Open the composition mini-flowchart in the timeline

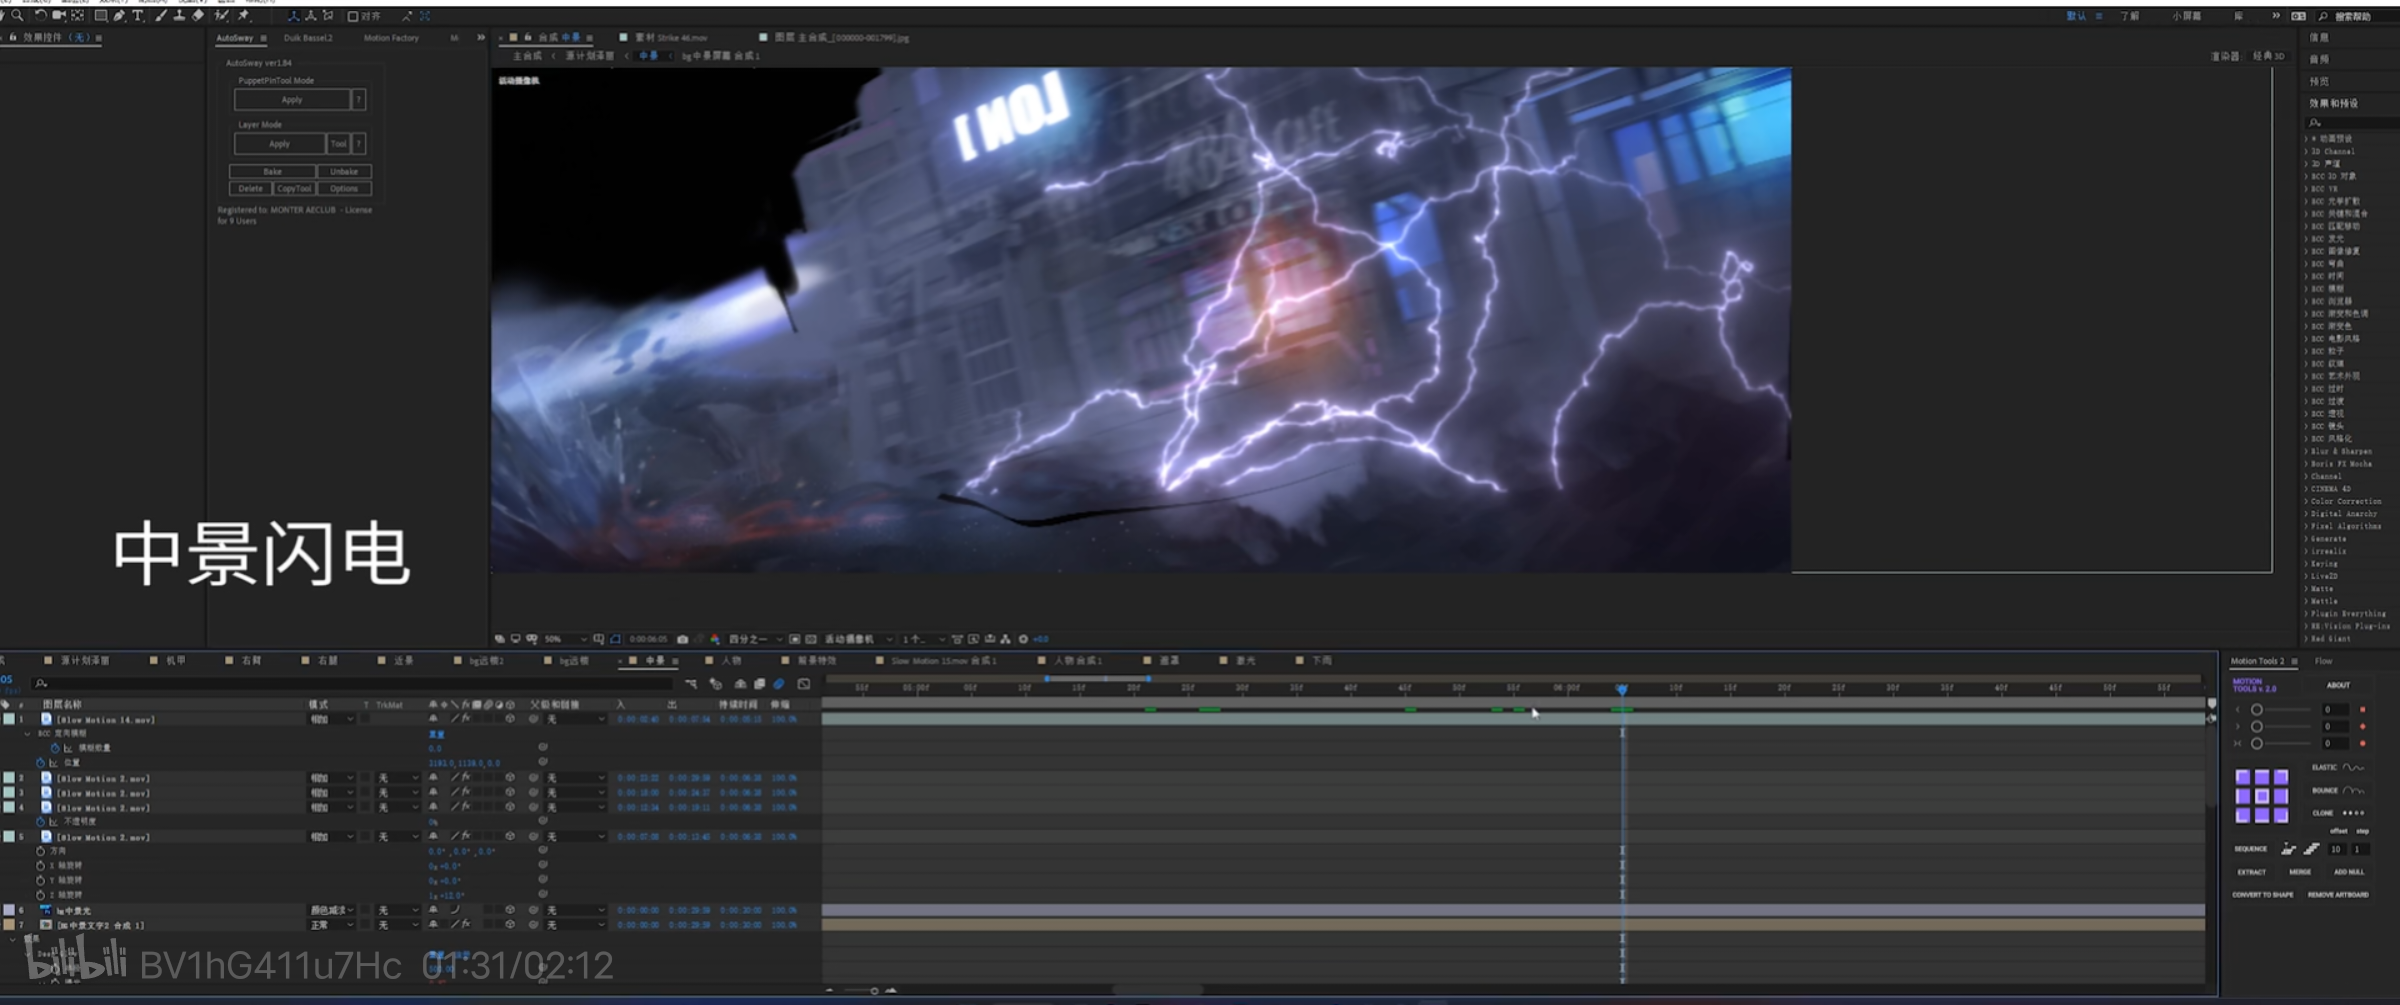[x=691, y=684]
